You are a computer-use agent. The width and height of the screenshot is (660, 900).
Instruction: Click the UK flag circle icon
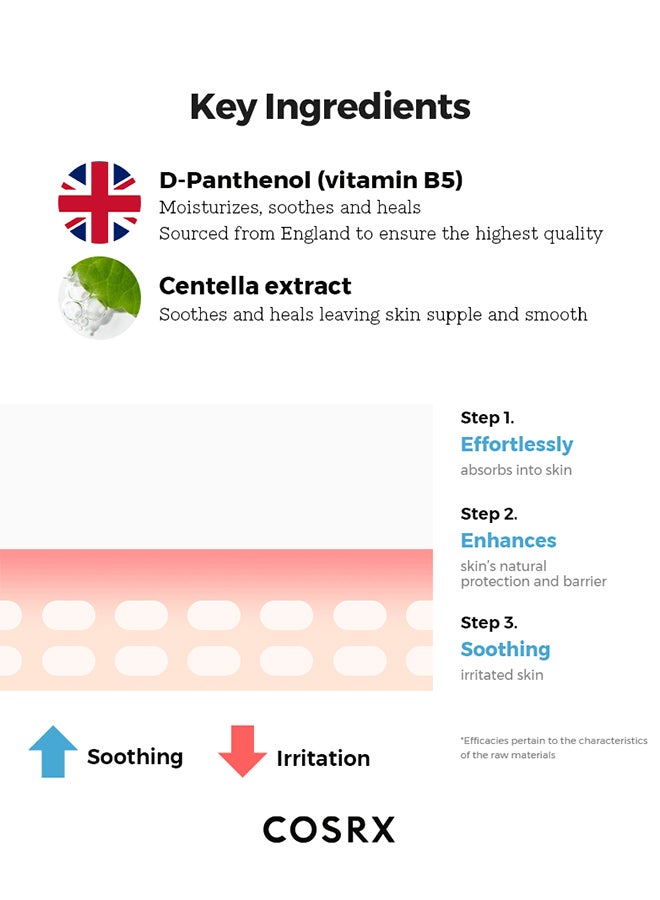99,203
